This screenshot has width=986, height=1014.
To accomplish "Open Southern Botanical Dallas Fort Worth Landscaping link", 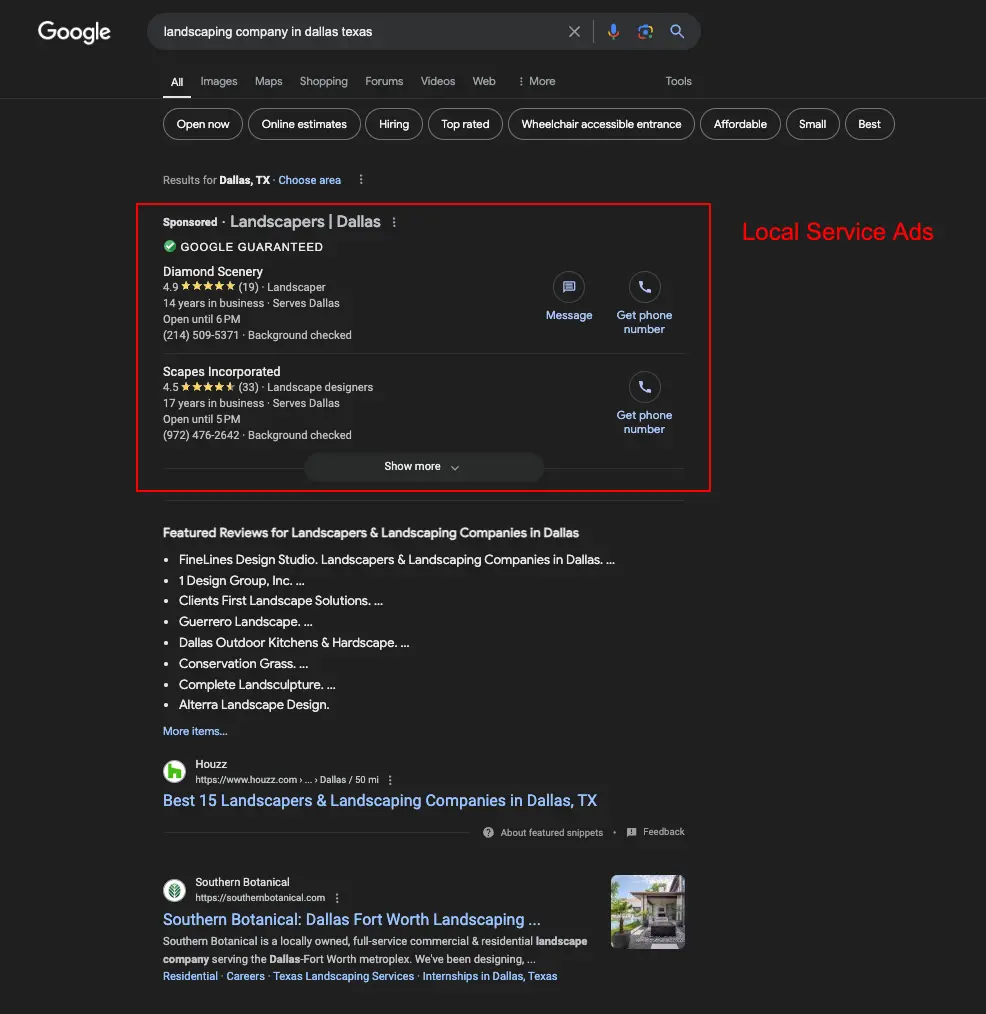I will pyautogui.click(x=351, y=920).
